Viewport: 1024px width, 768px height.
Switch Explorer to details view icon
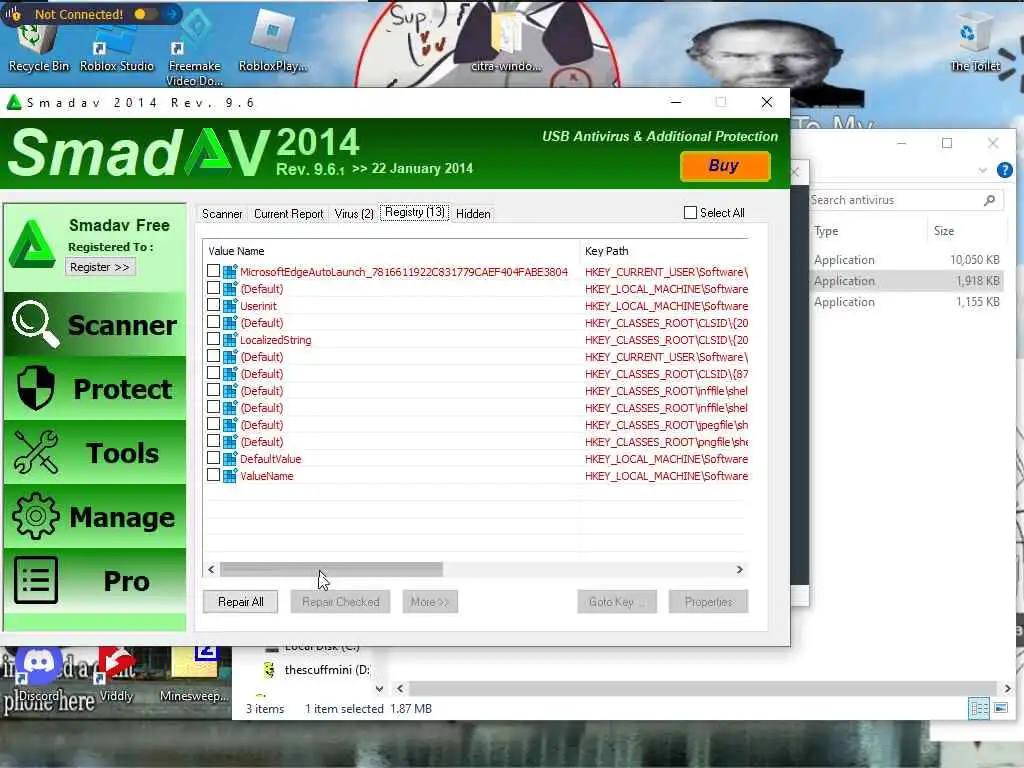(978, 708)
